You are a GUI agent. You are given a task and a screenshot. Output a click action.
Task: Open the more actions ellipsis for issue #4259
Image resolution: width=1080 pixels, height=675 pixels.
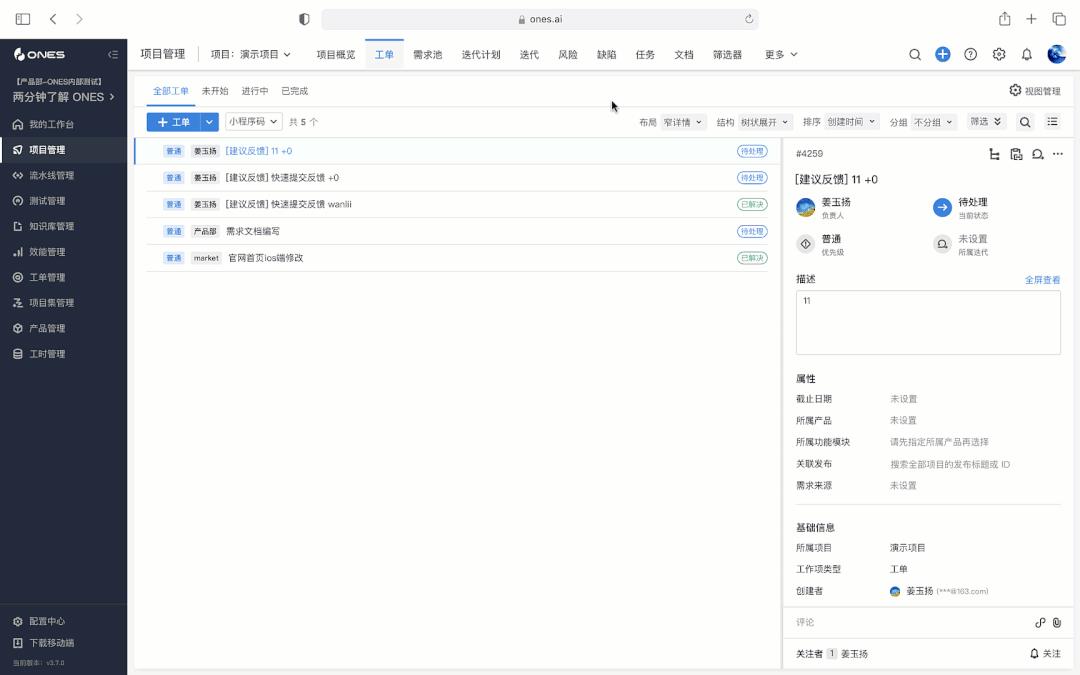point(1058,153)
